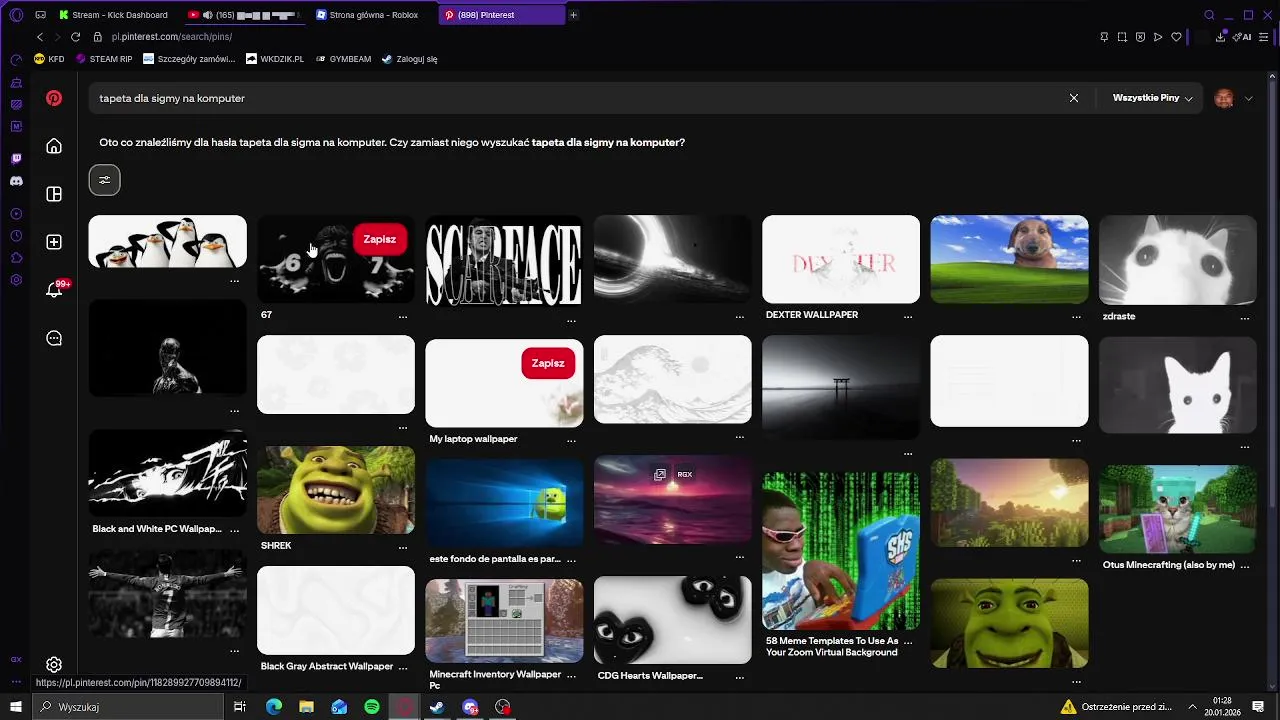
Task: Open the penguins wallpaper thumbnail
Action: click(x=167, y=241)
